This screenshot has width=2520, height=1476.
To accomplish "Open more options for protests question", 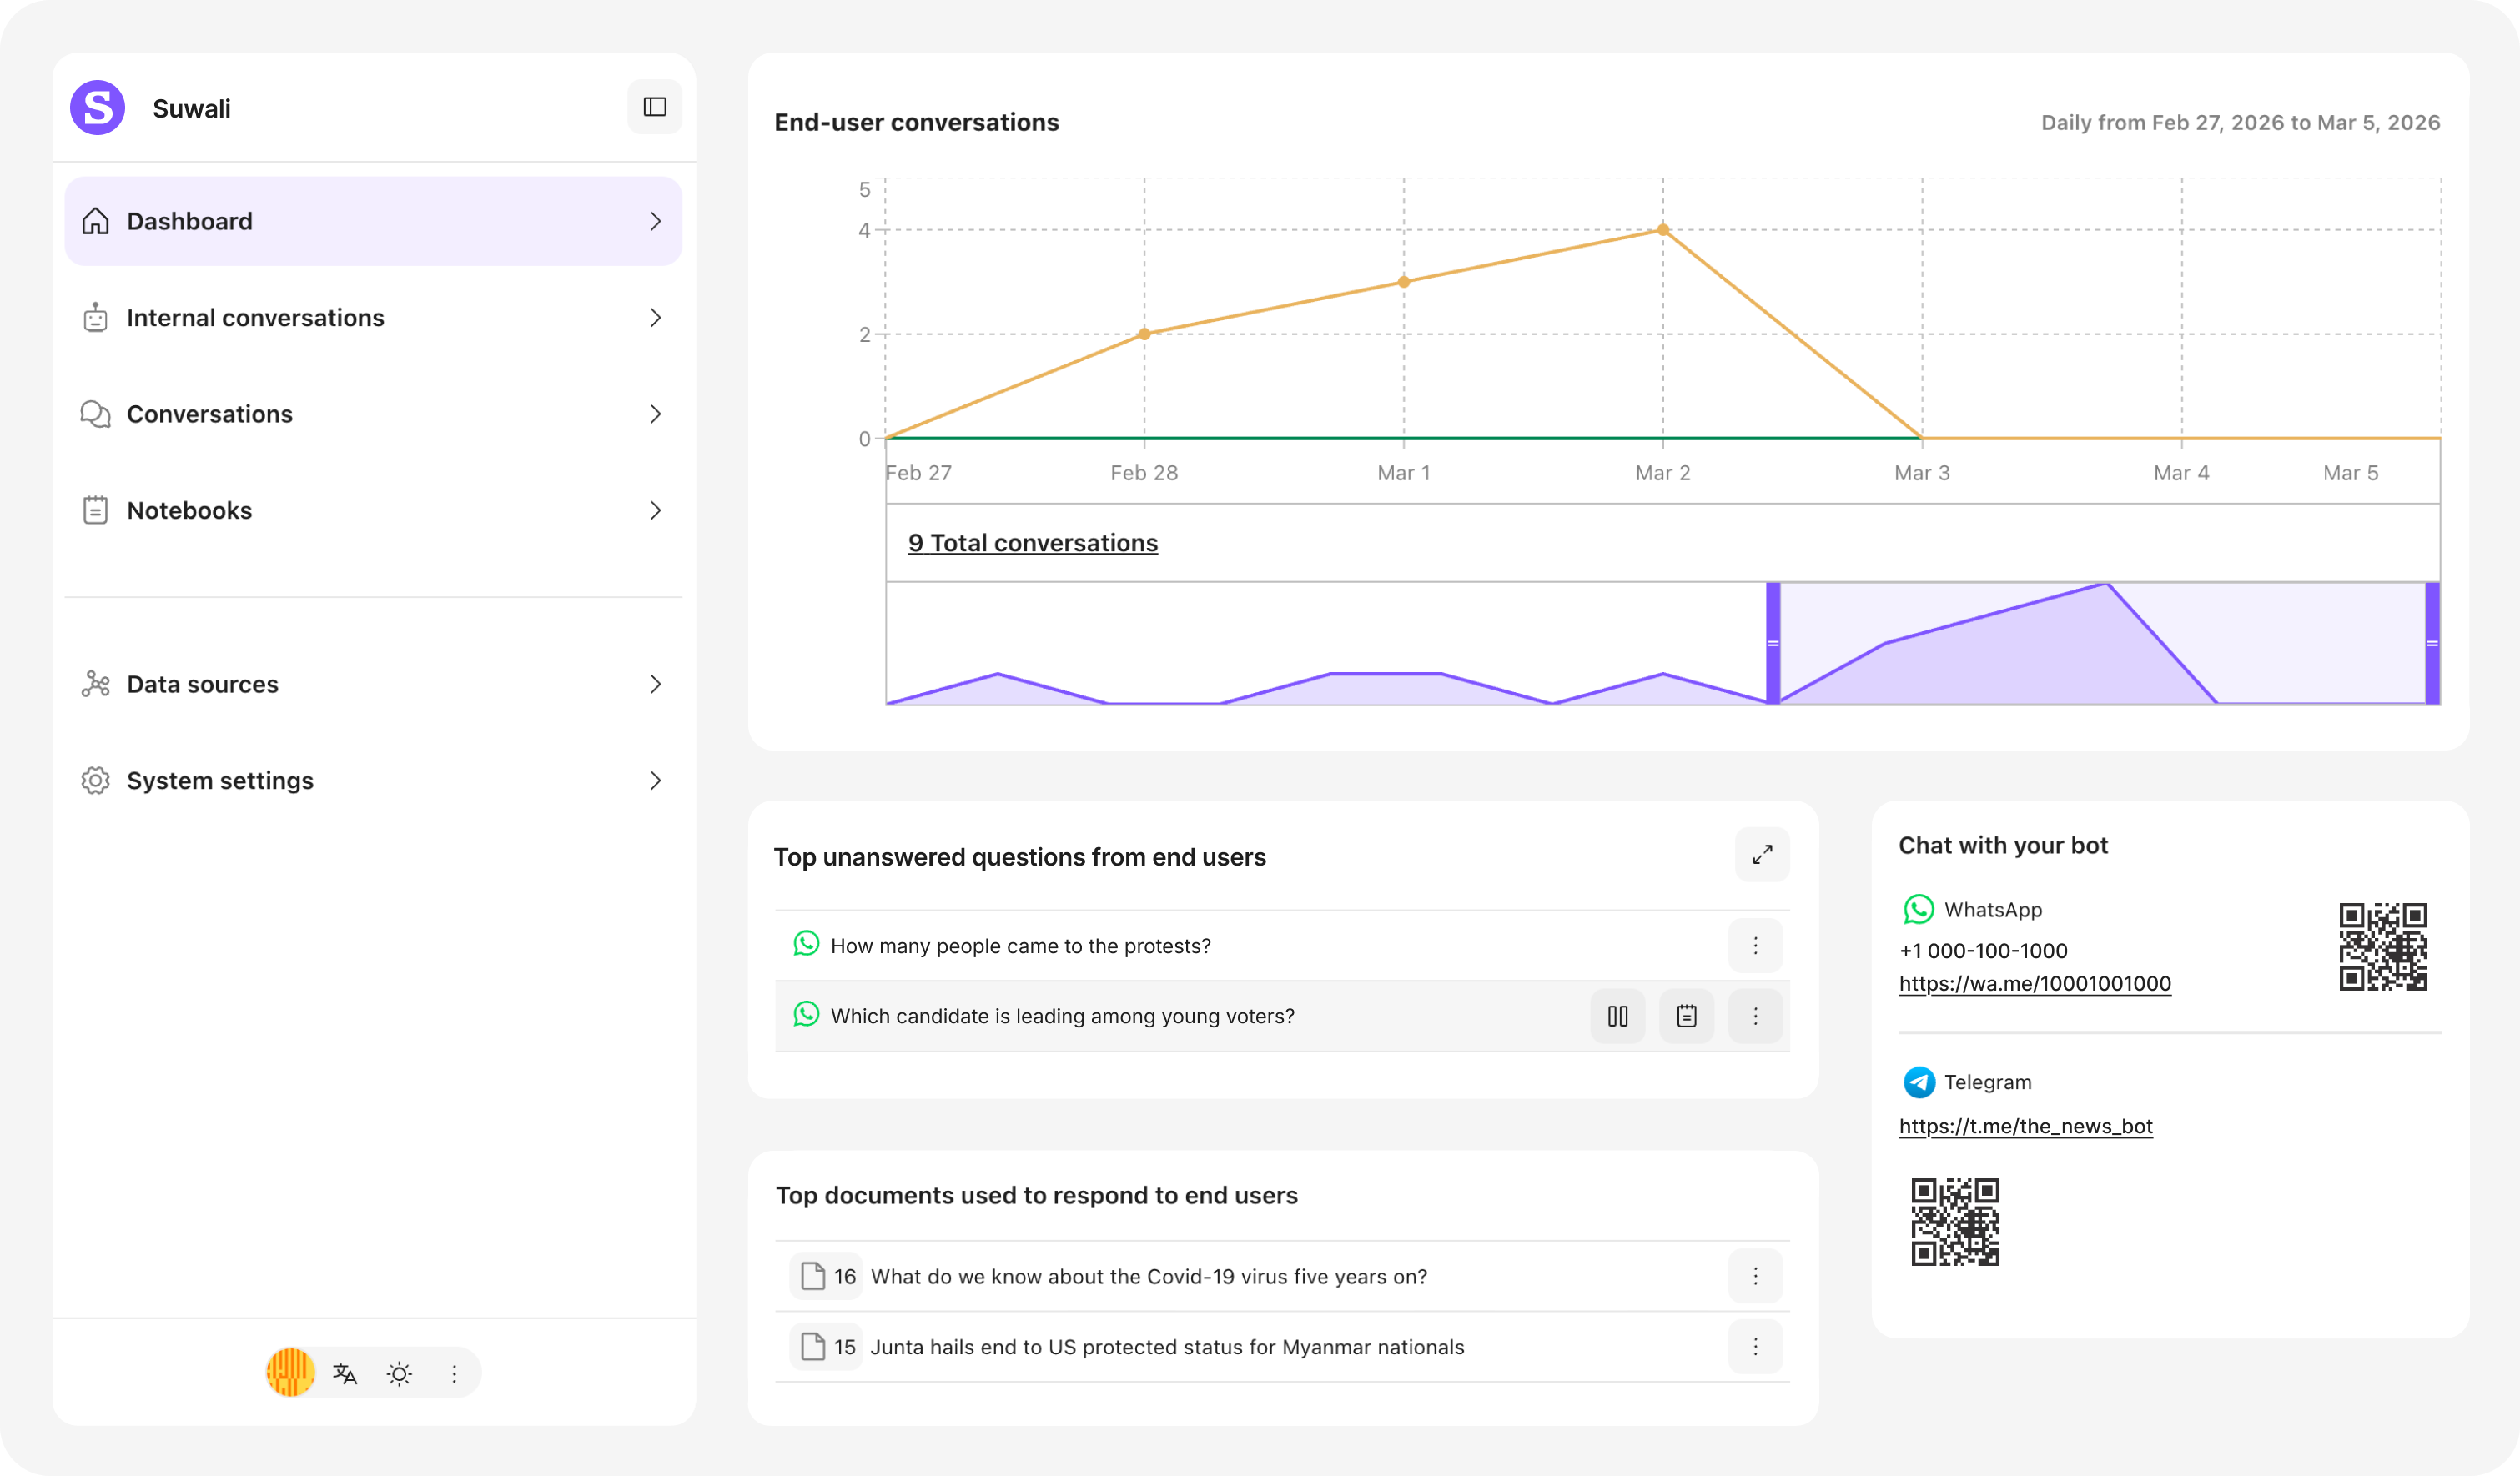I will [1755, 946].
